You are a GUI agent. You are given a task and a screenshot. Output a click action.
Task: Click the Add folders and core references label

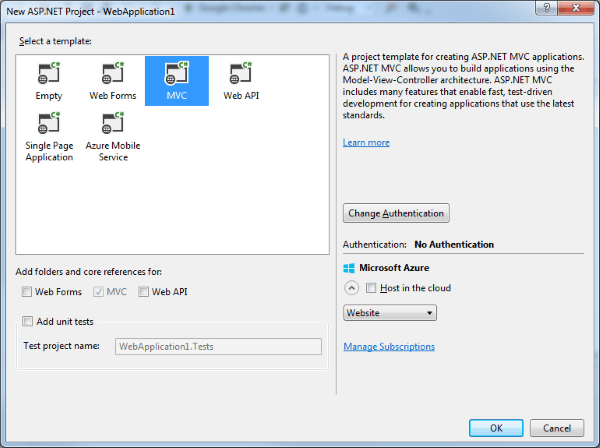[x=88, y=272]
